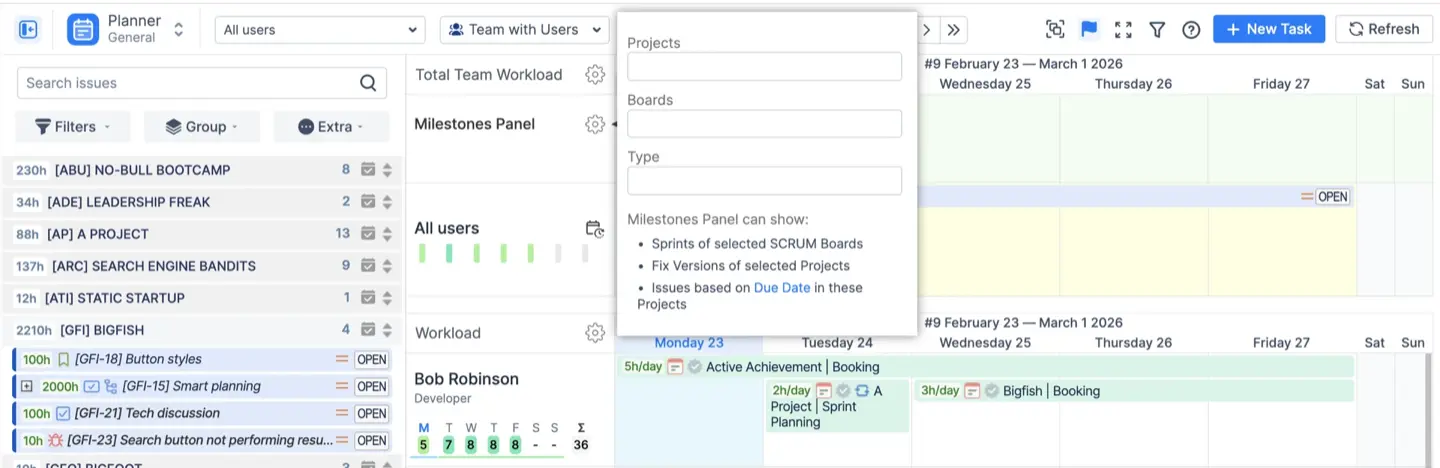The image size is (1440, 468).
Task: Open the Group dropdown
Action: point(201,127)
